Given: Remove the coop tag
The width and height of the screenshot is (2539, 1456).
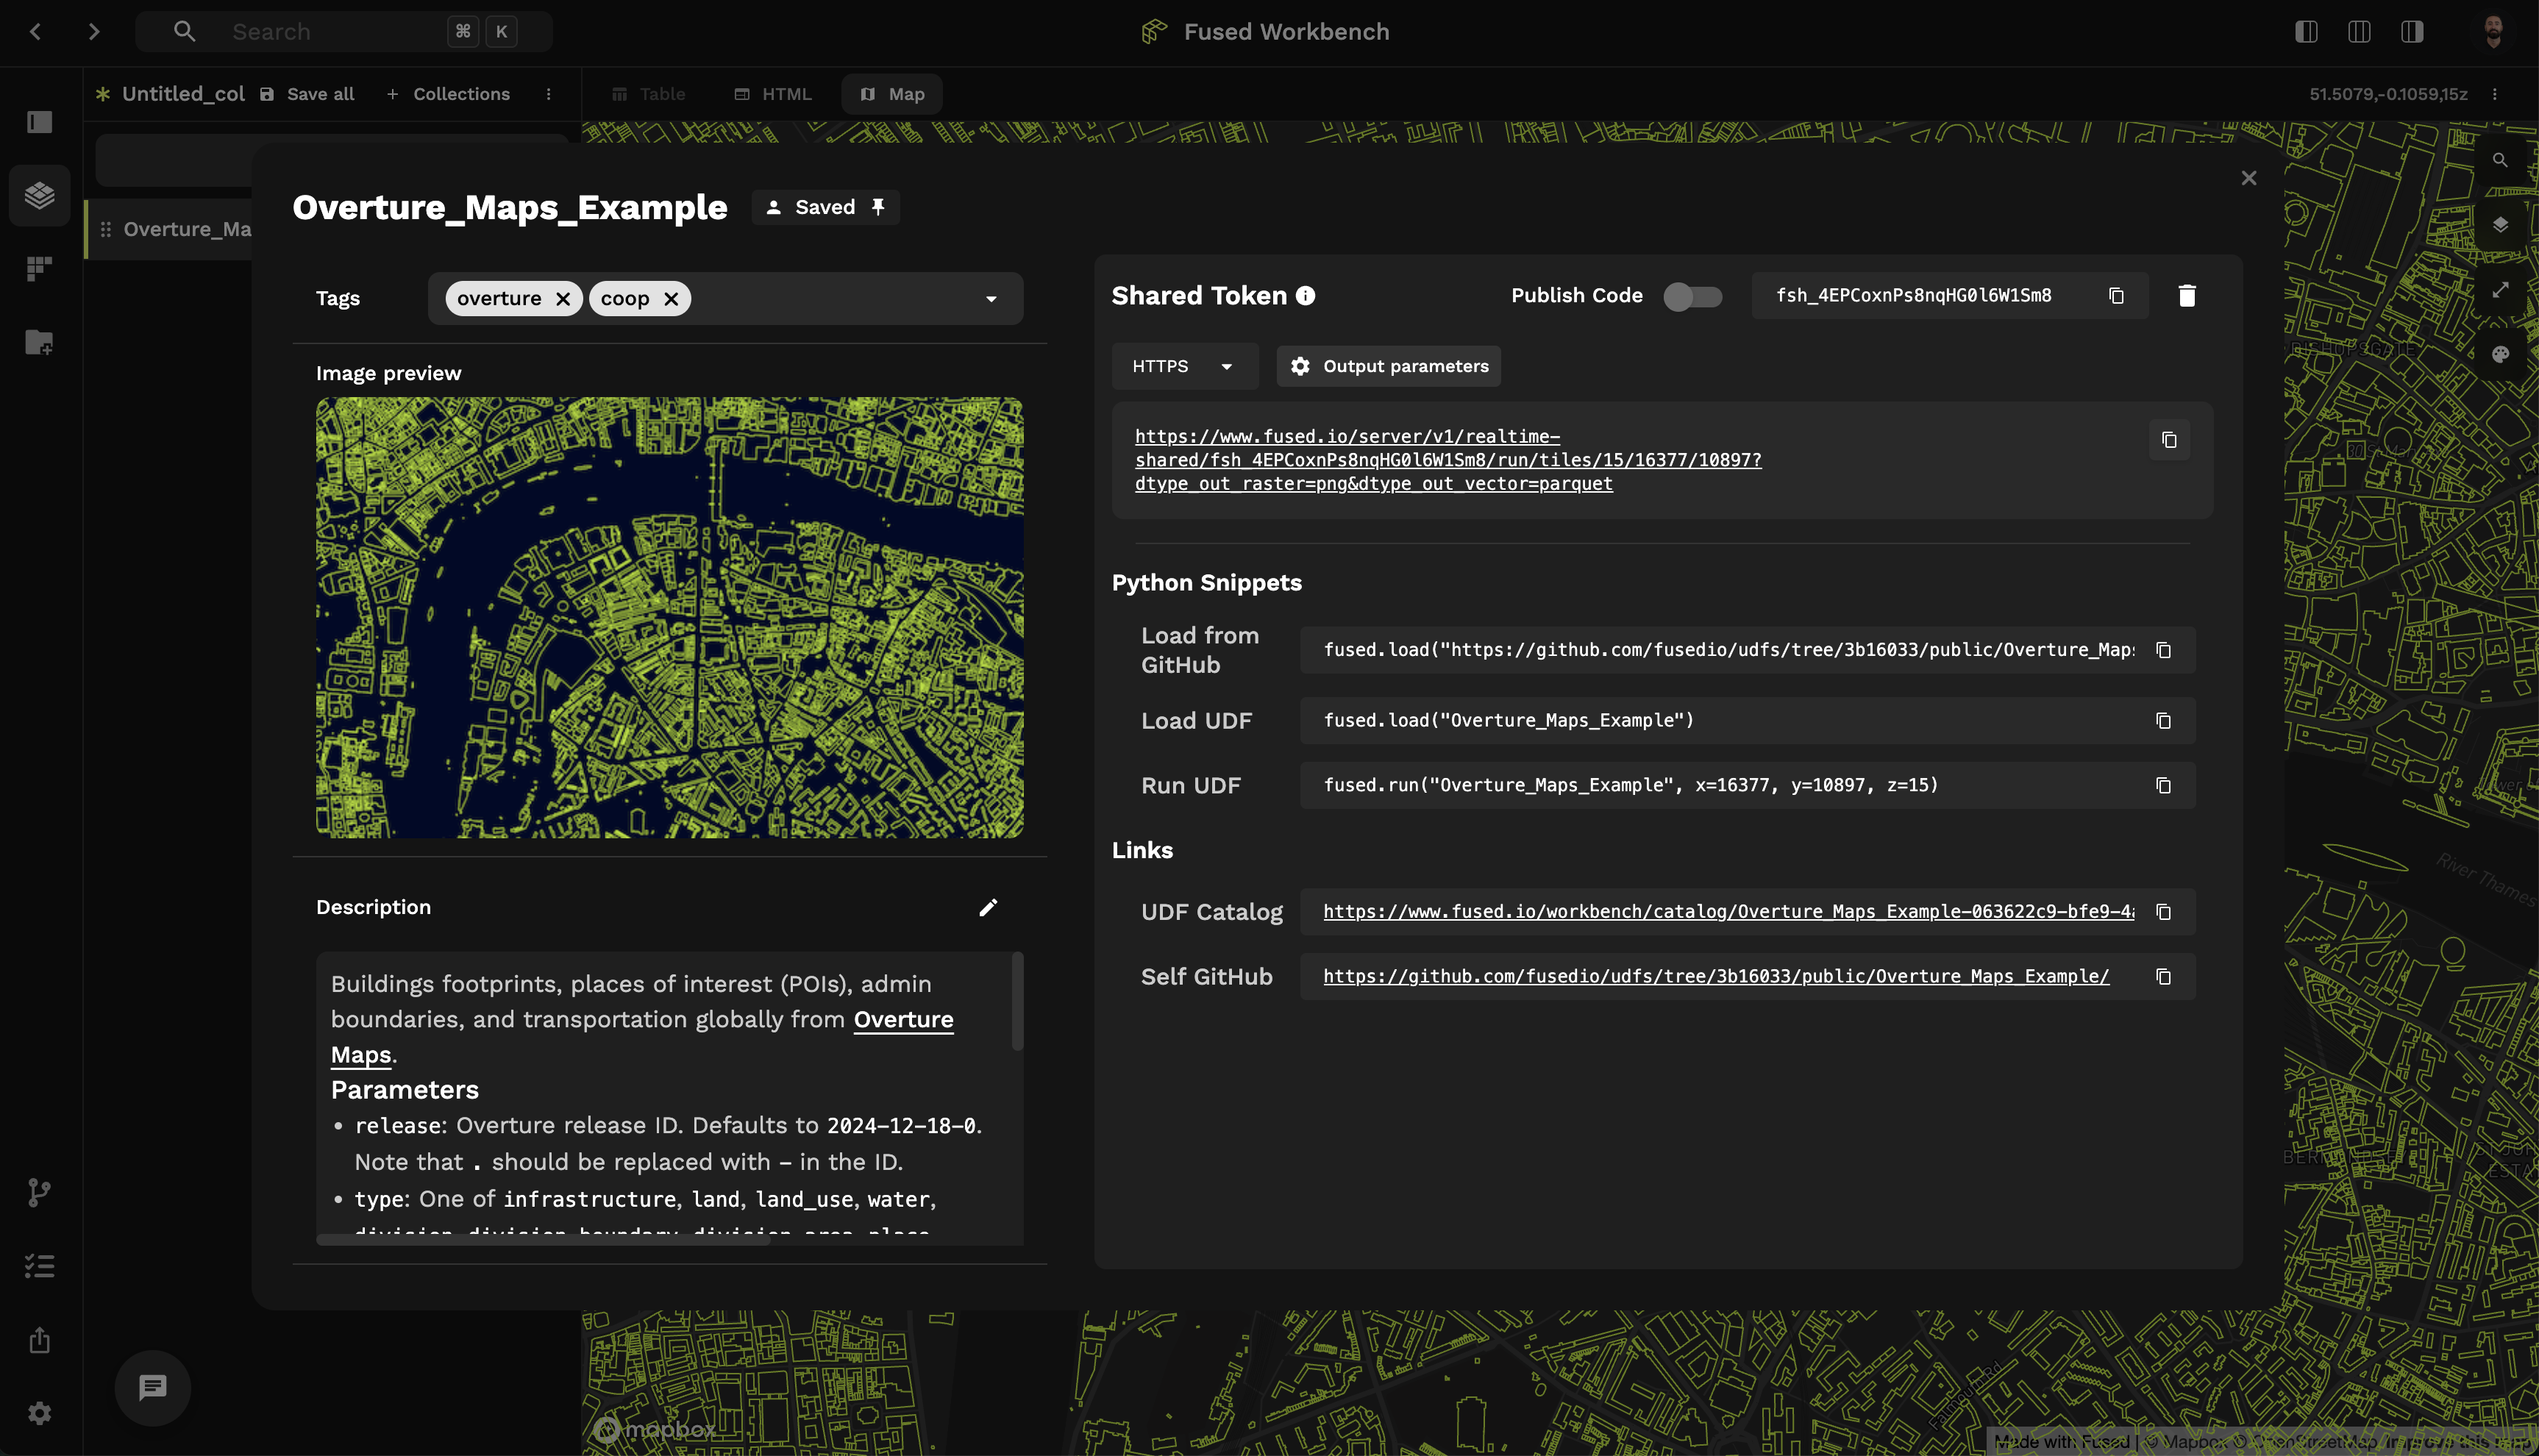Looking at the screenshot, I should click(671, 298).
